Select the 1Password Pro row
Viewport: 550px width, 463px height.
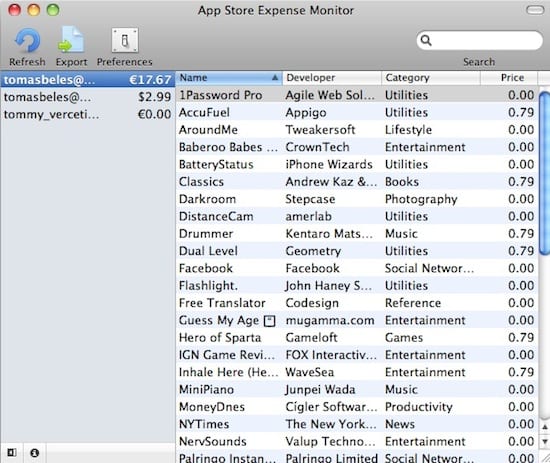point(357,95)
